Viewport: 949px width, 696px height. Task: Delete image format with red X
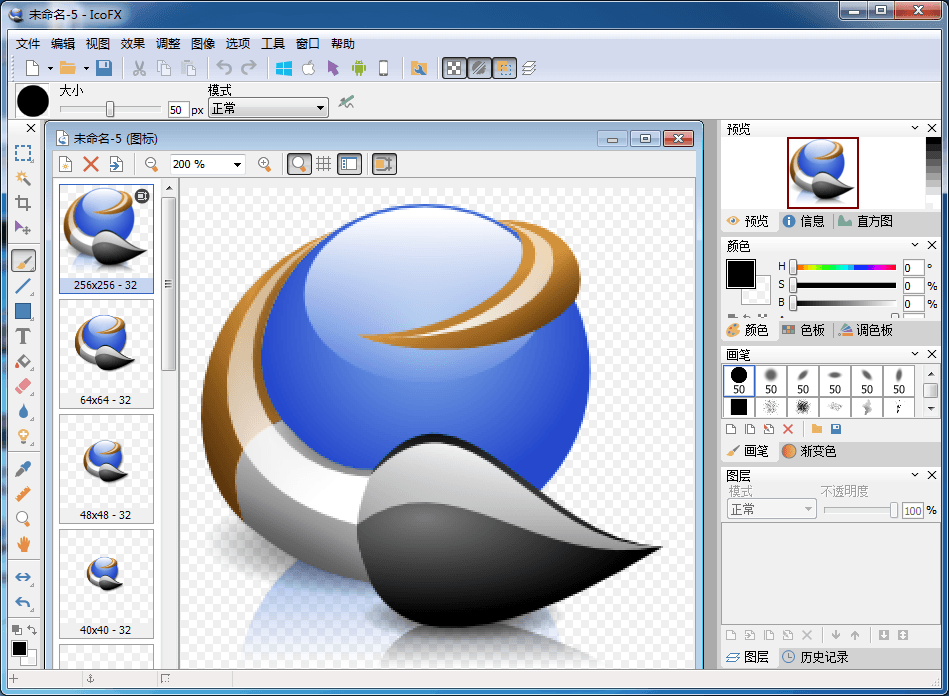[91, 164]
